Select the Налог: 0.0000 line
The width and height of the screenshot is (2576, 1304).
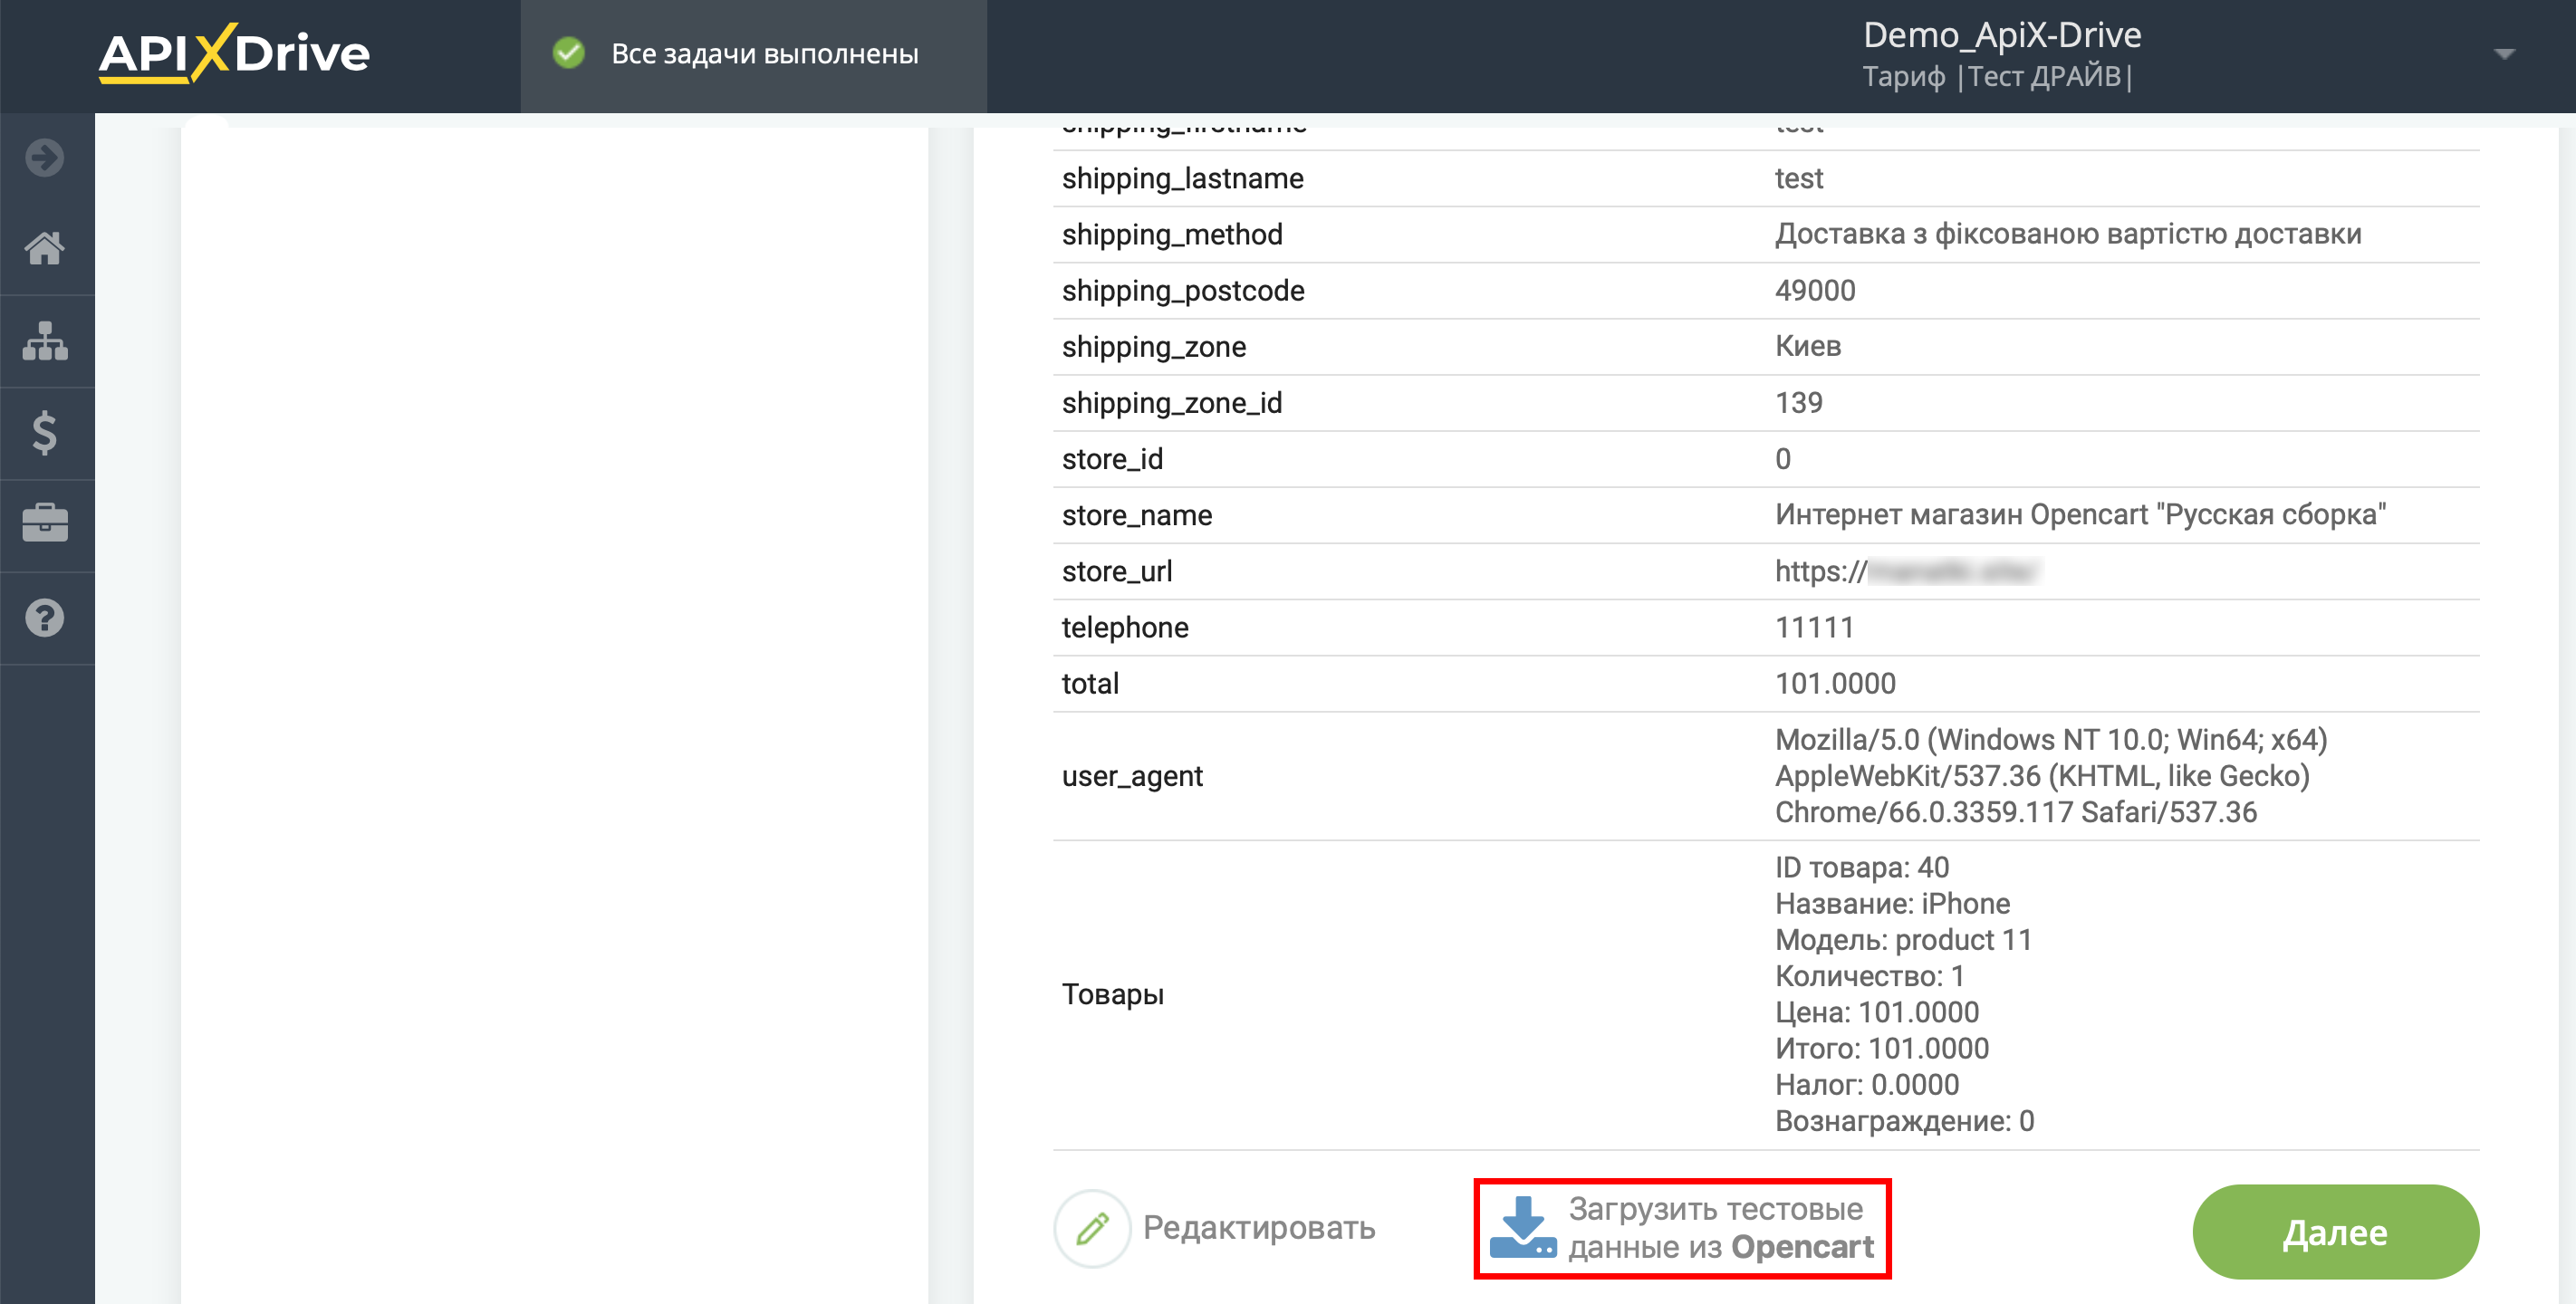[1867, 1085]
